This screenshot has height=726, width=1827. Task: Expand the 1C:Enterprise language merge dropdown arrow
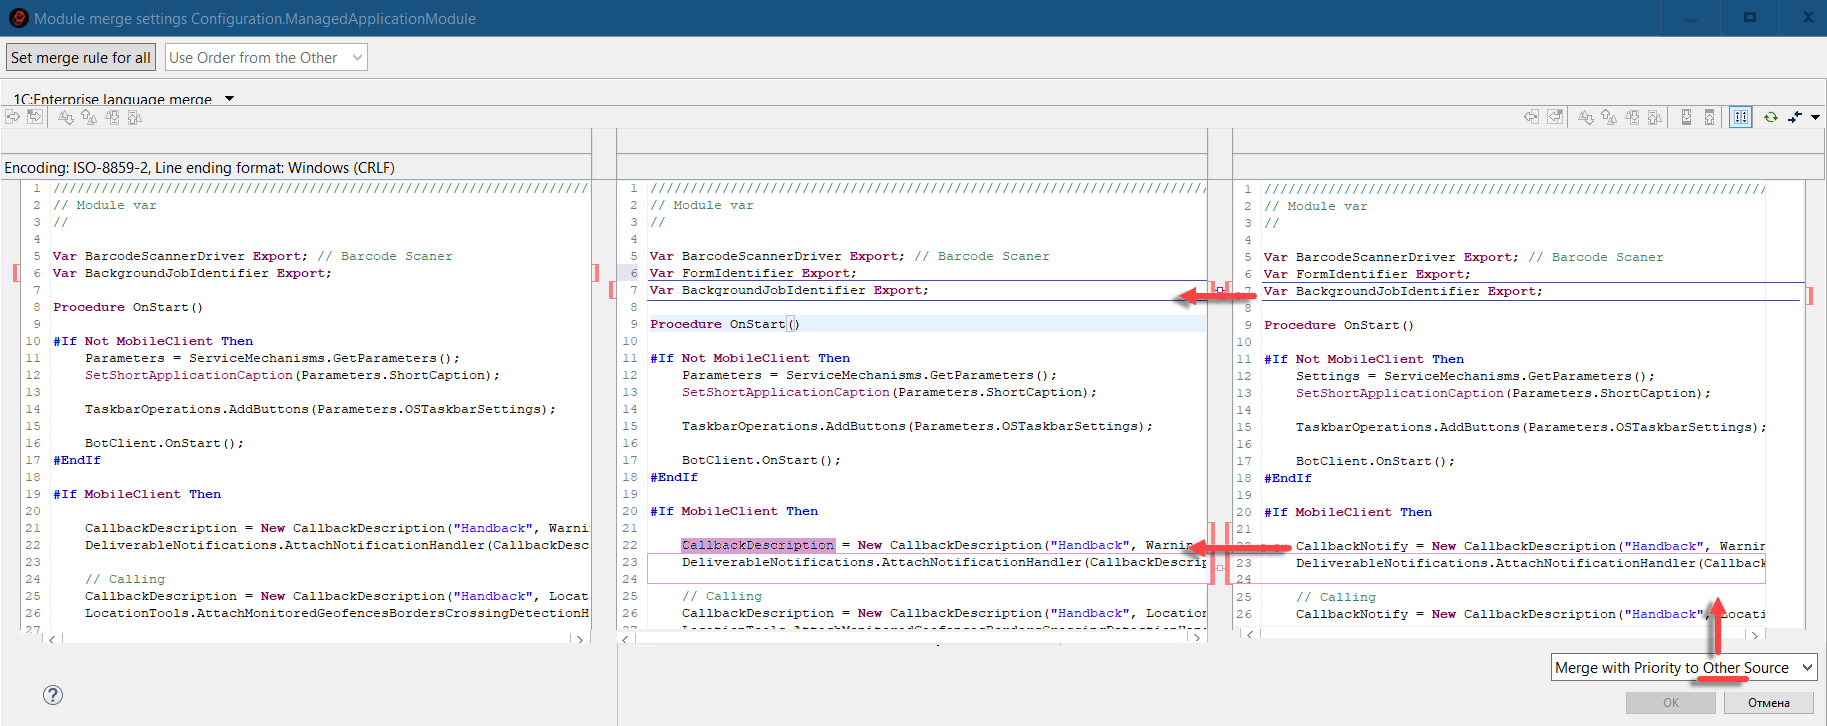pyautogui.click(x=229, y=99)
